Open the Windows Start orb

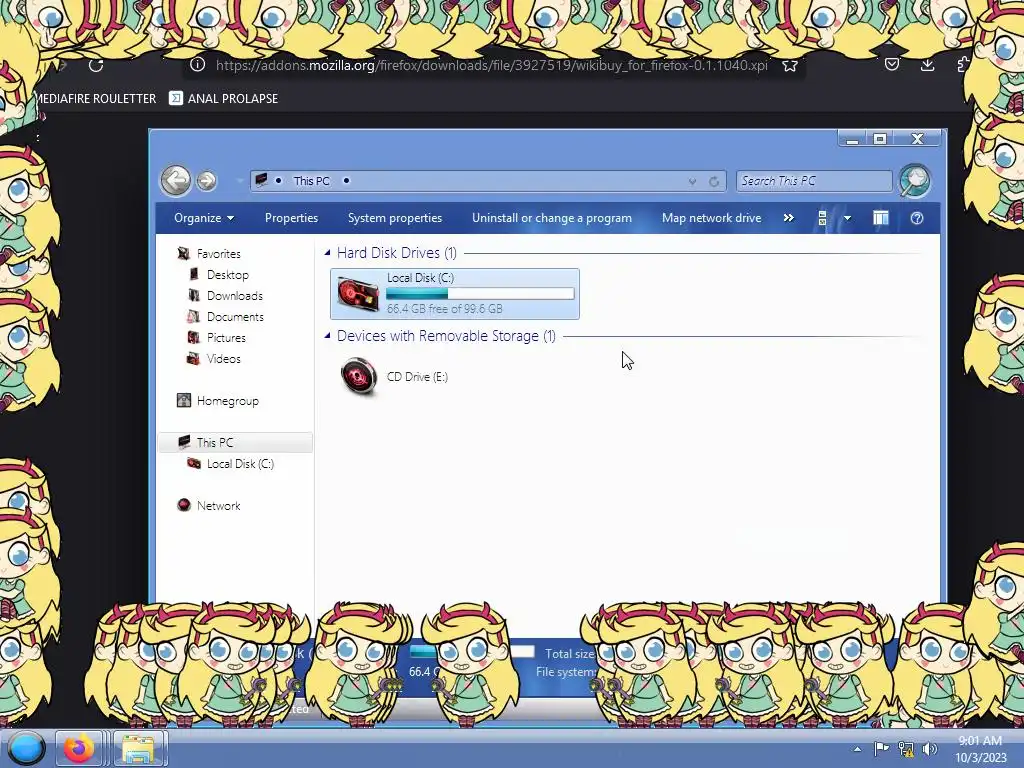pos(26,748)
